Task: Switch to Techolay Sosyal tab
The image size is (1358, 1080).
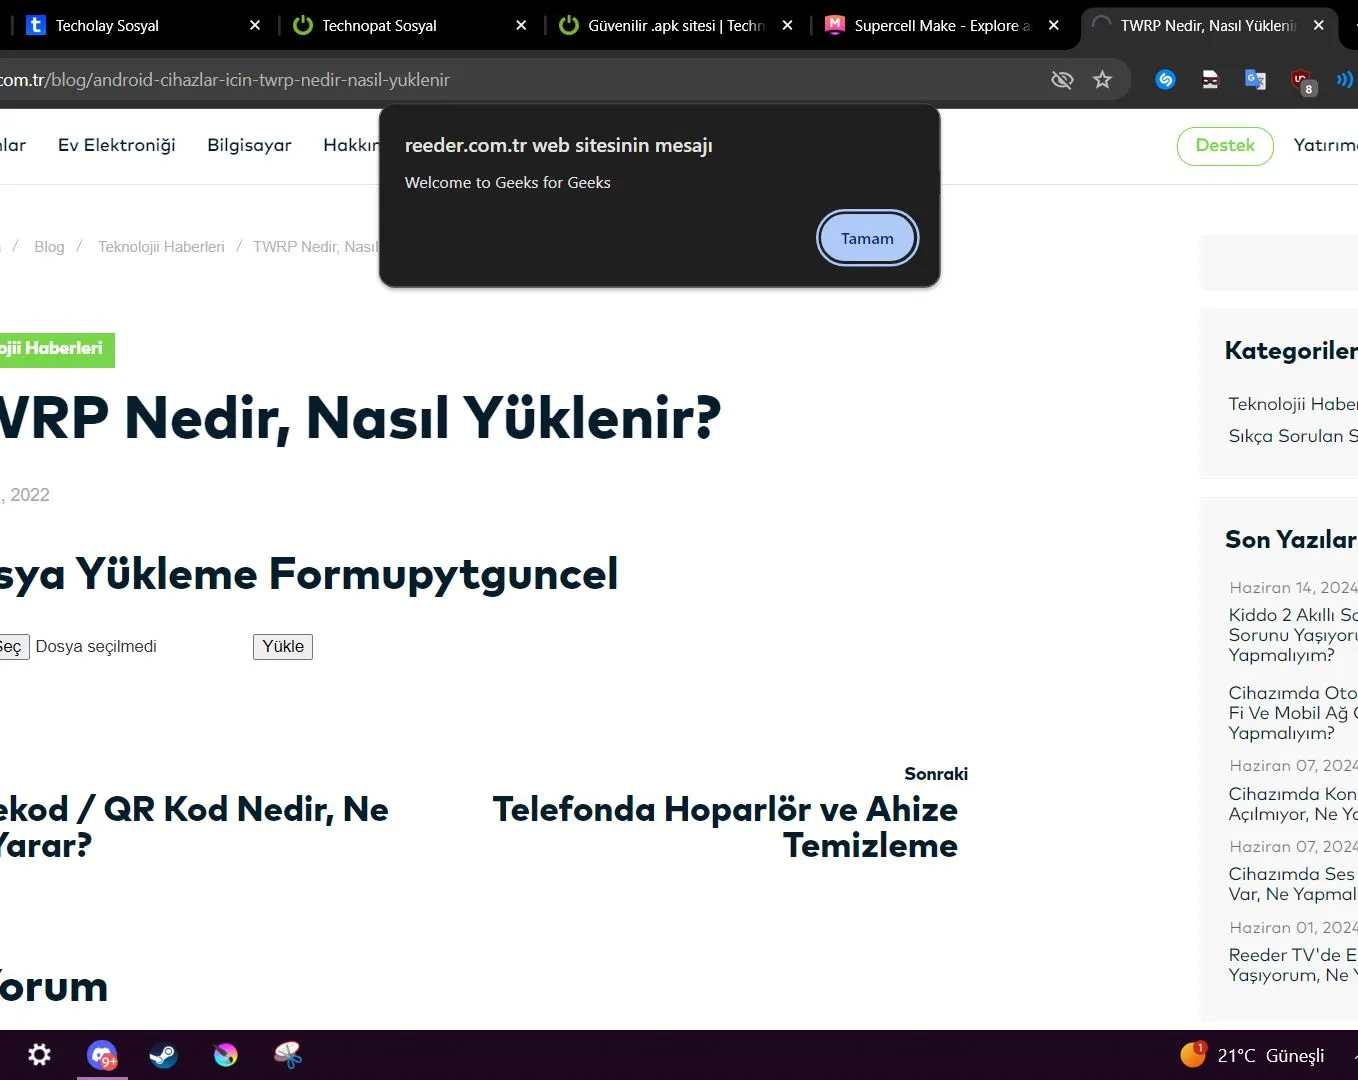Action: click(142, 25)
